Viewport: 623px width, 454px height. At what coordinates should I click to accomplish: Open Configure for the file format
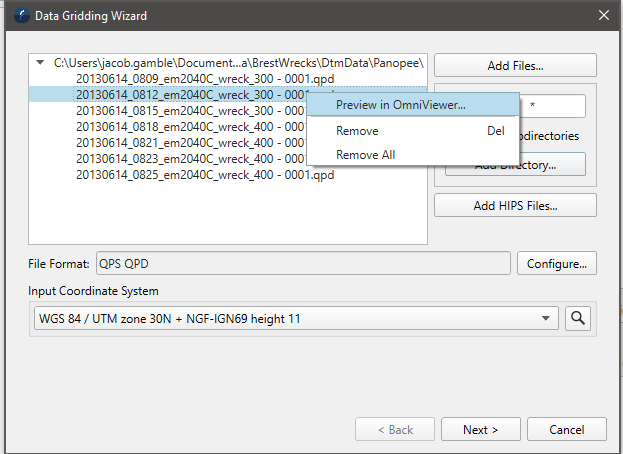(557, 264)
